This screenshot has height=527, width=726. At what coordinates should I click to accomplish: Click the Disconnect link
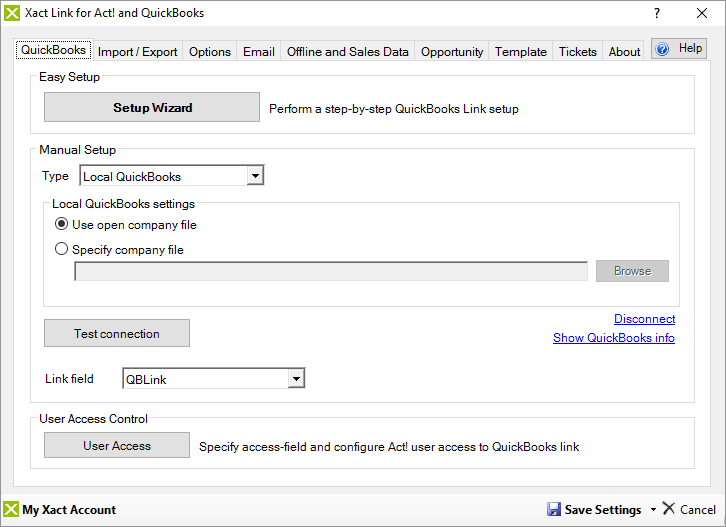645,319
